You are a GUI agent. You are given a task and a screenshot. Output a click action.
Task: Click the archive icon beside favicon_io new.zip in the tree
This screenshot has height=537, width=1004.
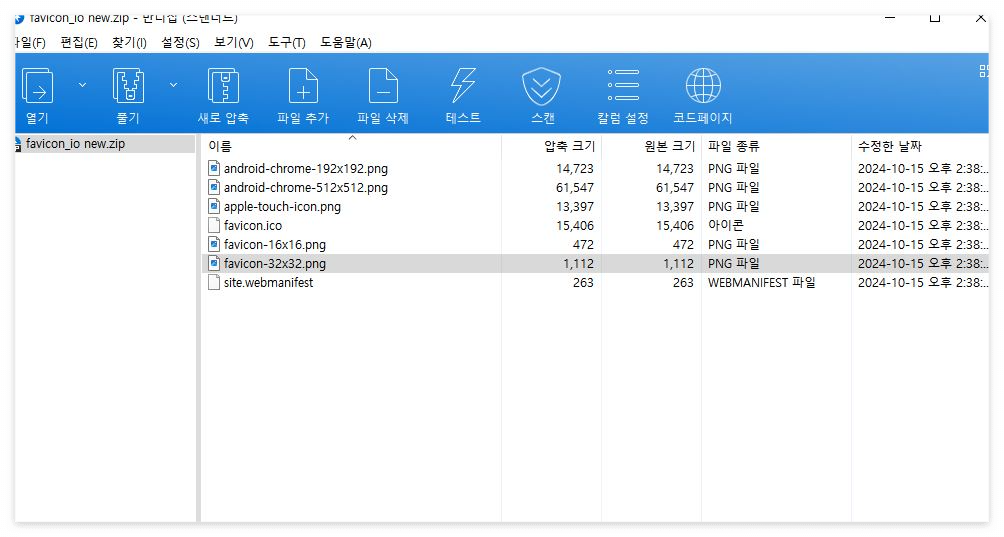pos(18,145)
